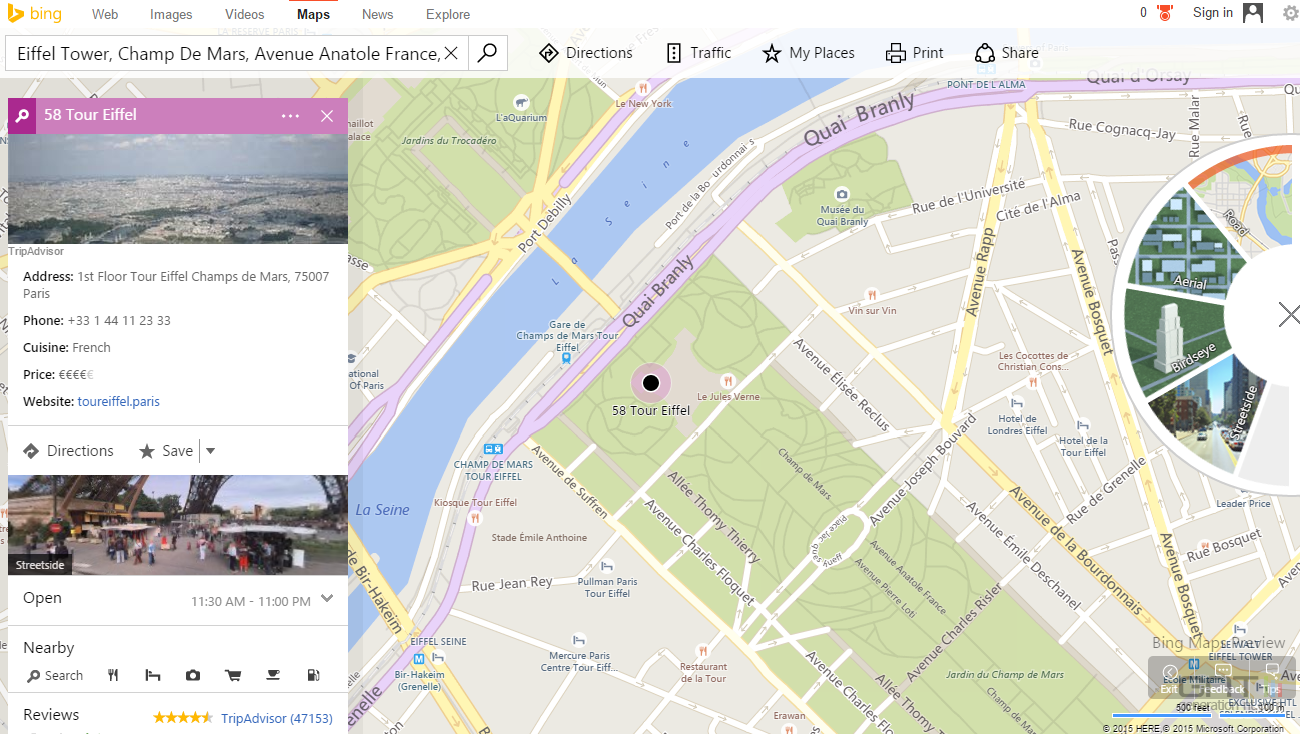
Task: Open the user profile avatar icon
Action: point(1253,13)
